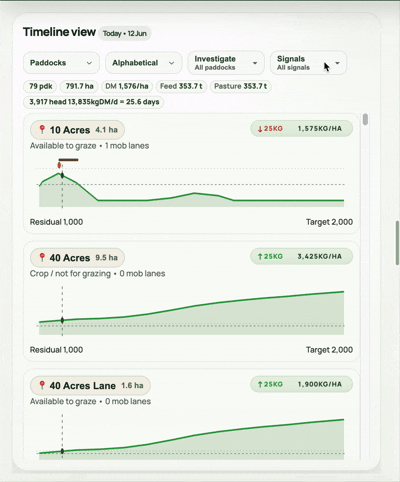Click the 3,917 head 25.6 days chip
This screenshot has height=482, width=400.
(x=94, y=102)
